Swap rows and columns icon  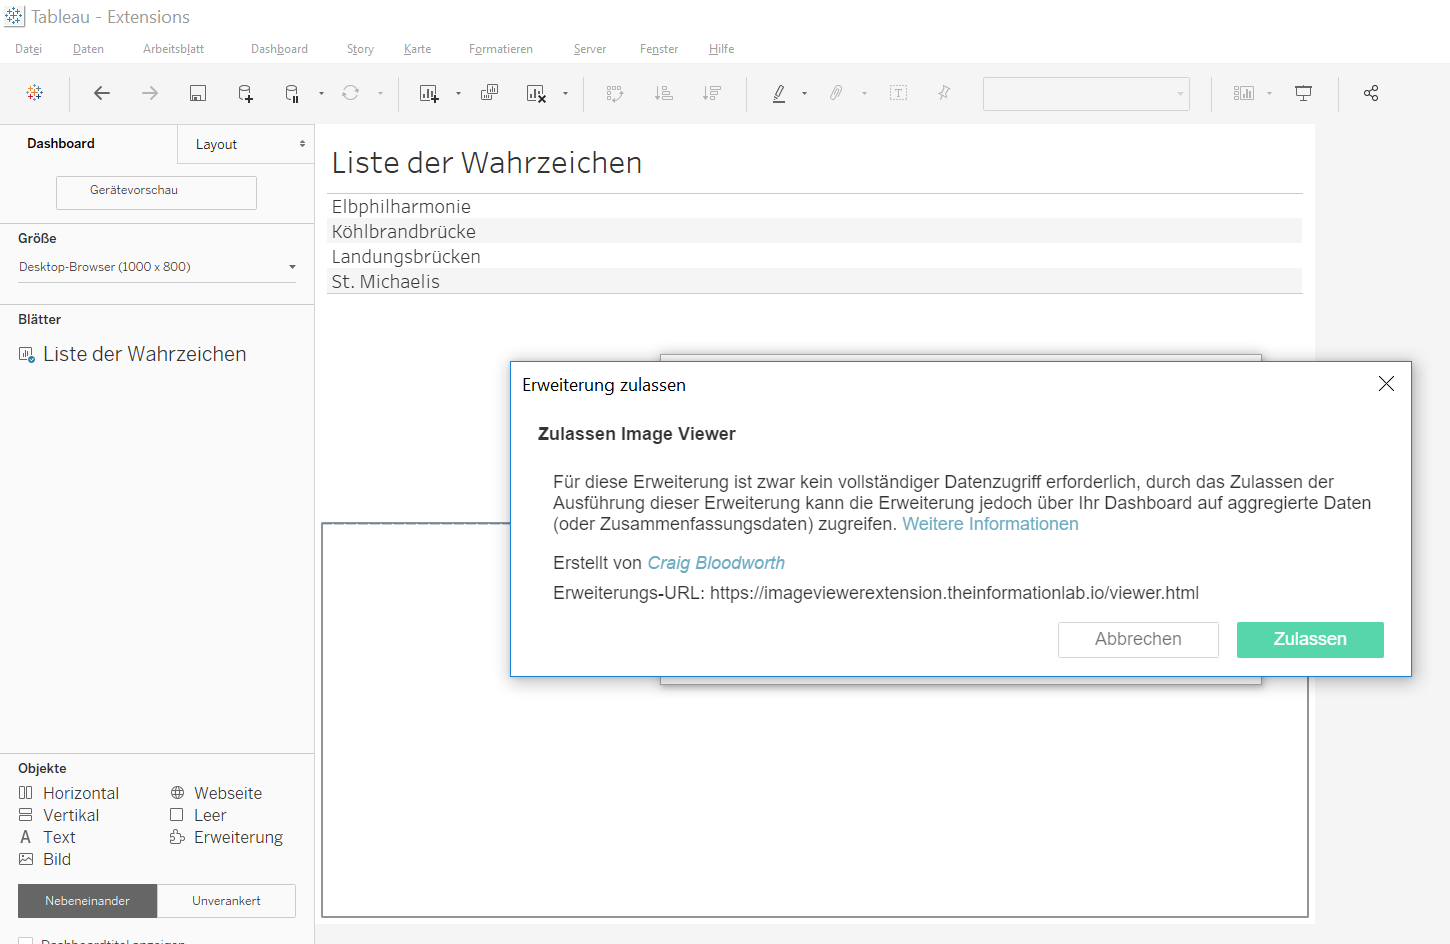point(615,93)
